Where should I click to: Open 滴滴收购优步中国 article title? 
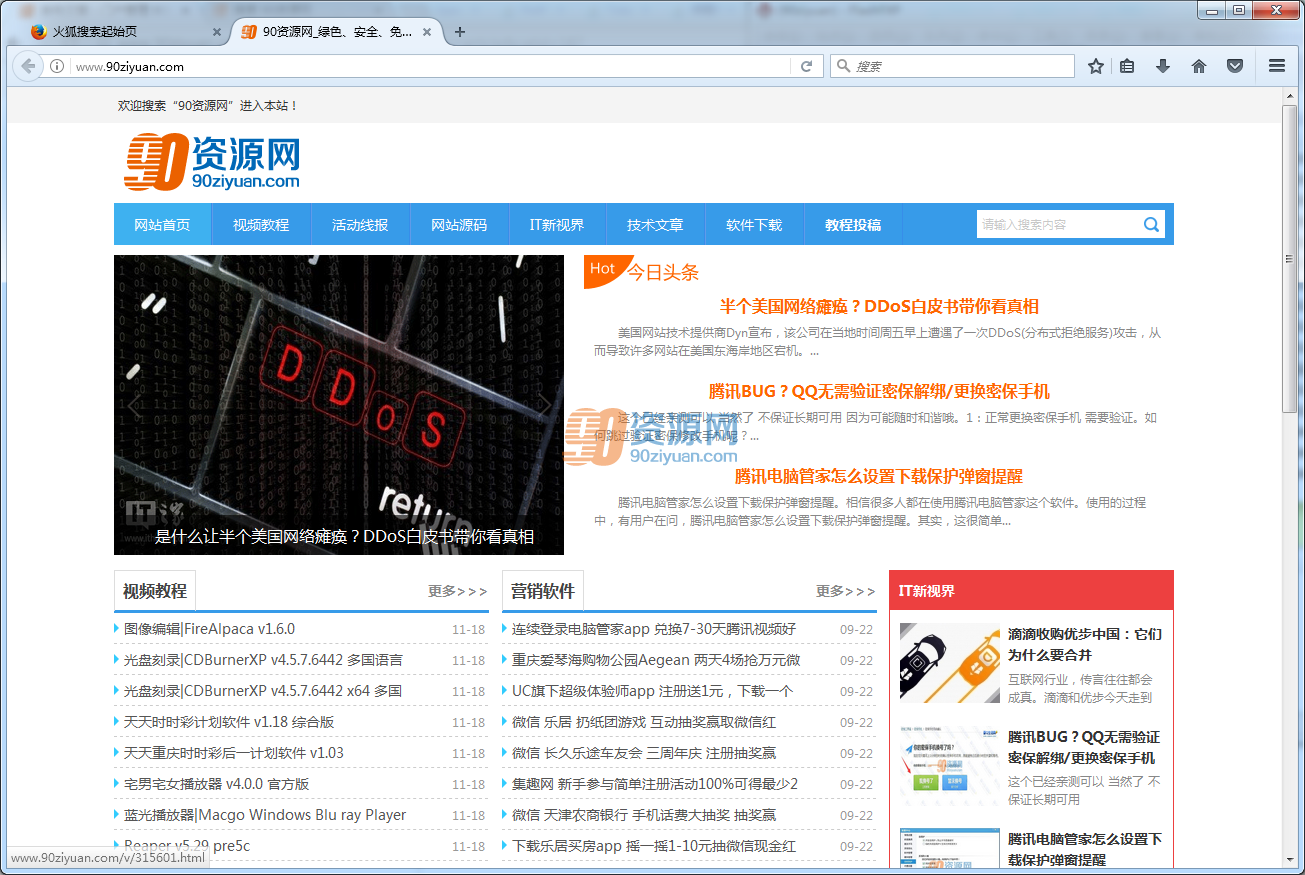[x=1085, y=644]
